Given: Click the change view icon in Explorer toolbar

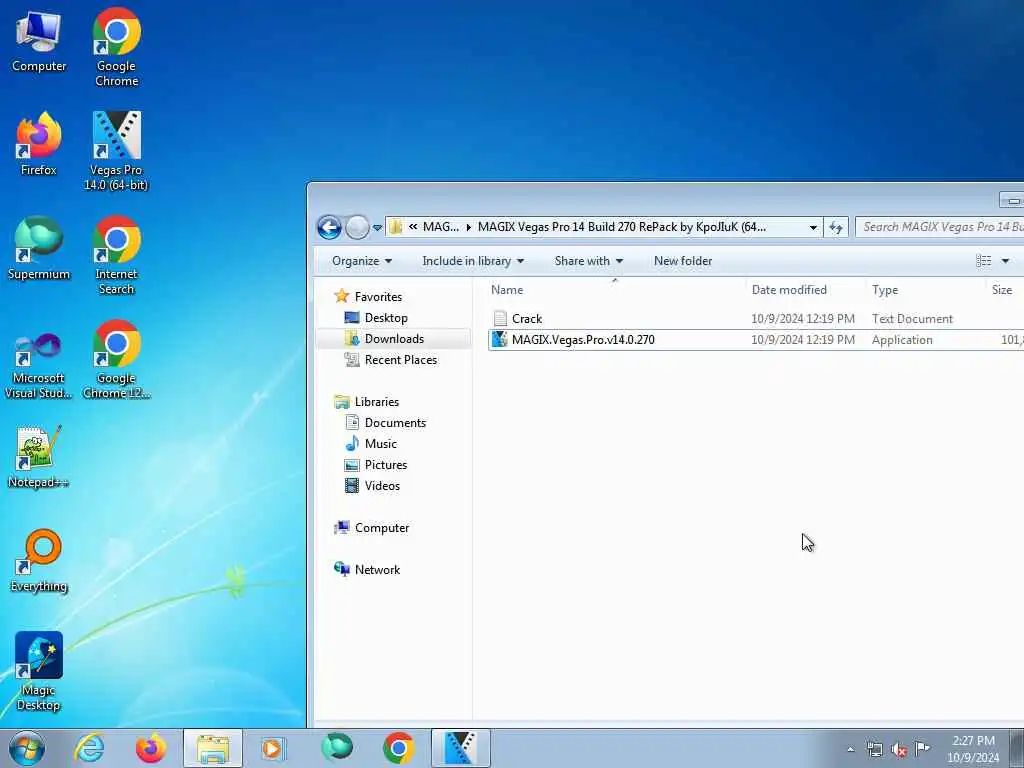Looking at the screenshot, I should tap(983, 261).
